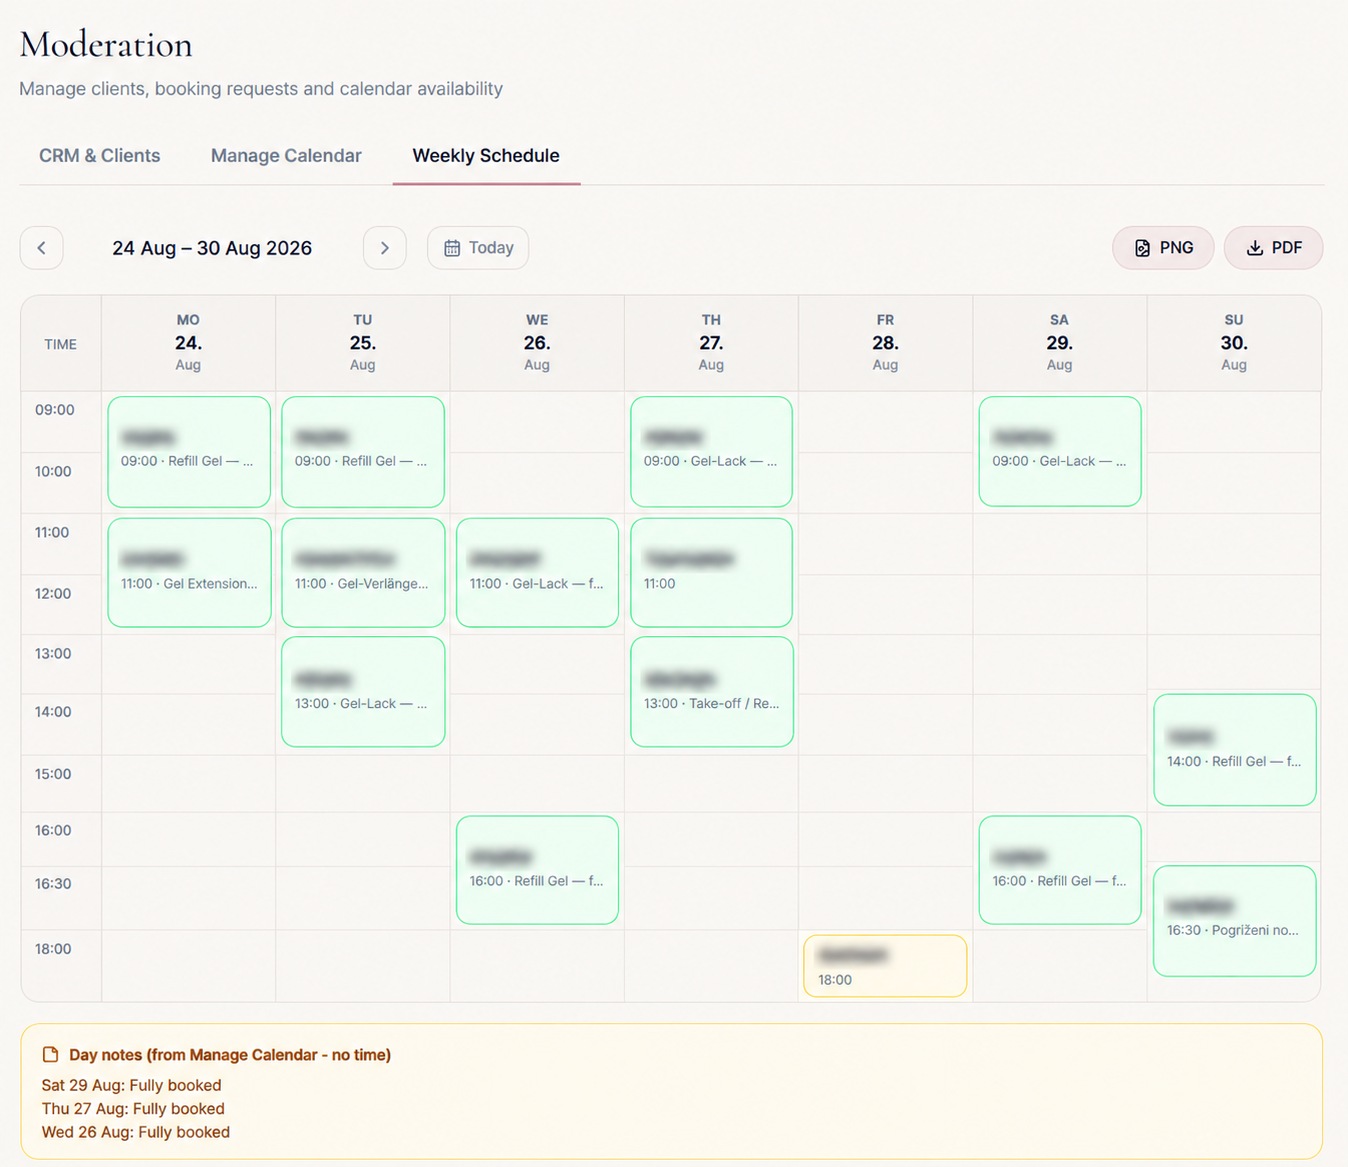Click the FR 28. Aug column header
1348x1167 pixels.
click(x=885, y=343)
